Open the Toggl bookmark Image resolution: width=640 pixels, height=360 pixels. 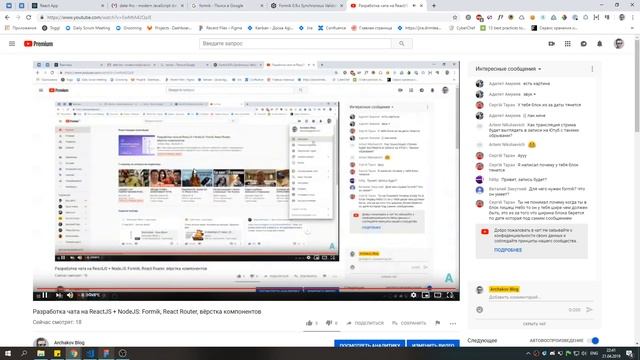tap(51, 28)
